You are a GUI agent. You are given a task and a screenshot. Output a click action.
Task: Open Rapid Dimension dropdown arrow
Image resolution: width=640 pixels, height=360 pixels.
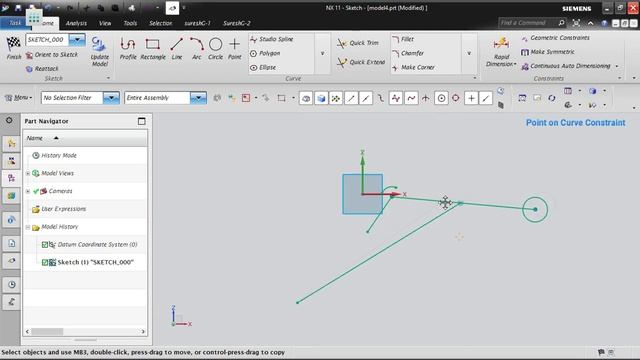515,64
